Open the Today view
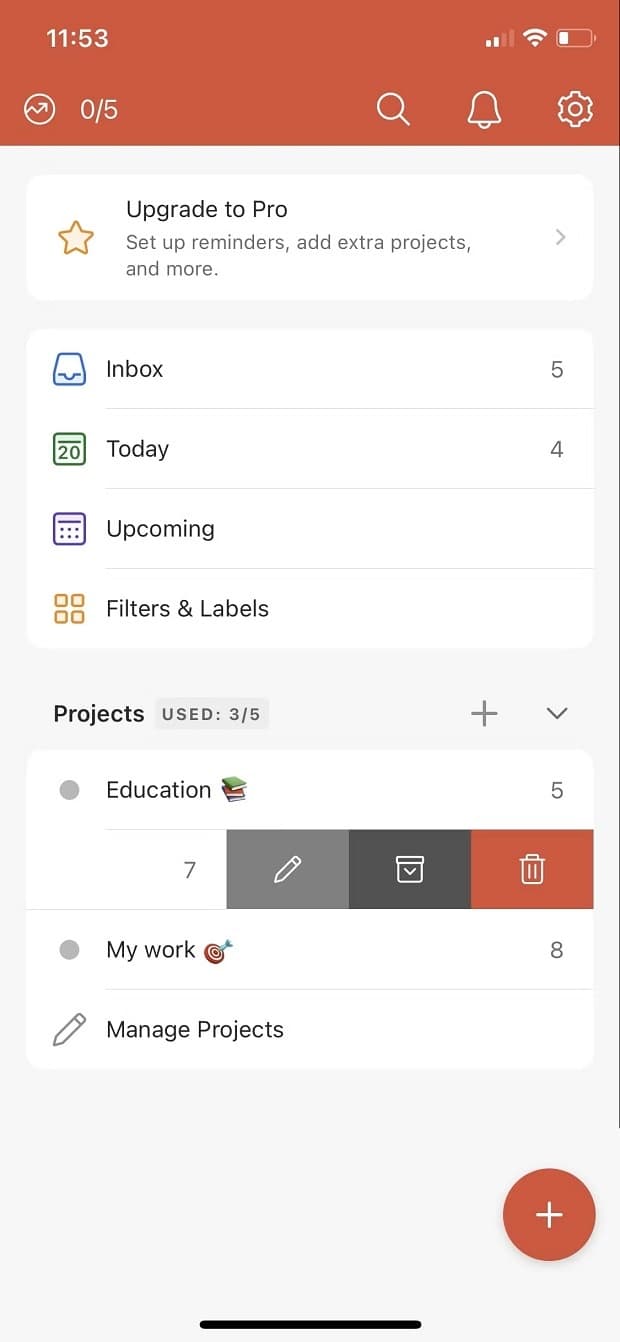This screenshot has width=620, height=1342. tap(138, 449)
